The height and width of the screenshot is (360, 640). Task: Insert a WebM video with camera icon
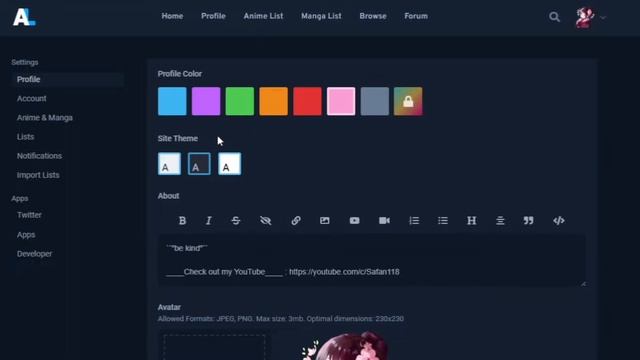pyautogui.click(x=384, y=221)
